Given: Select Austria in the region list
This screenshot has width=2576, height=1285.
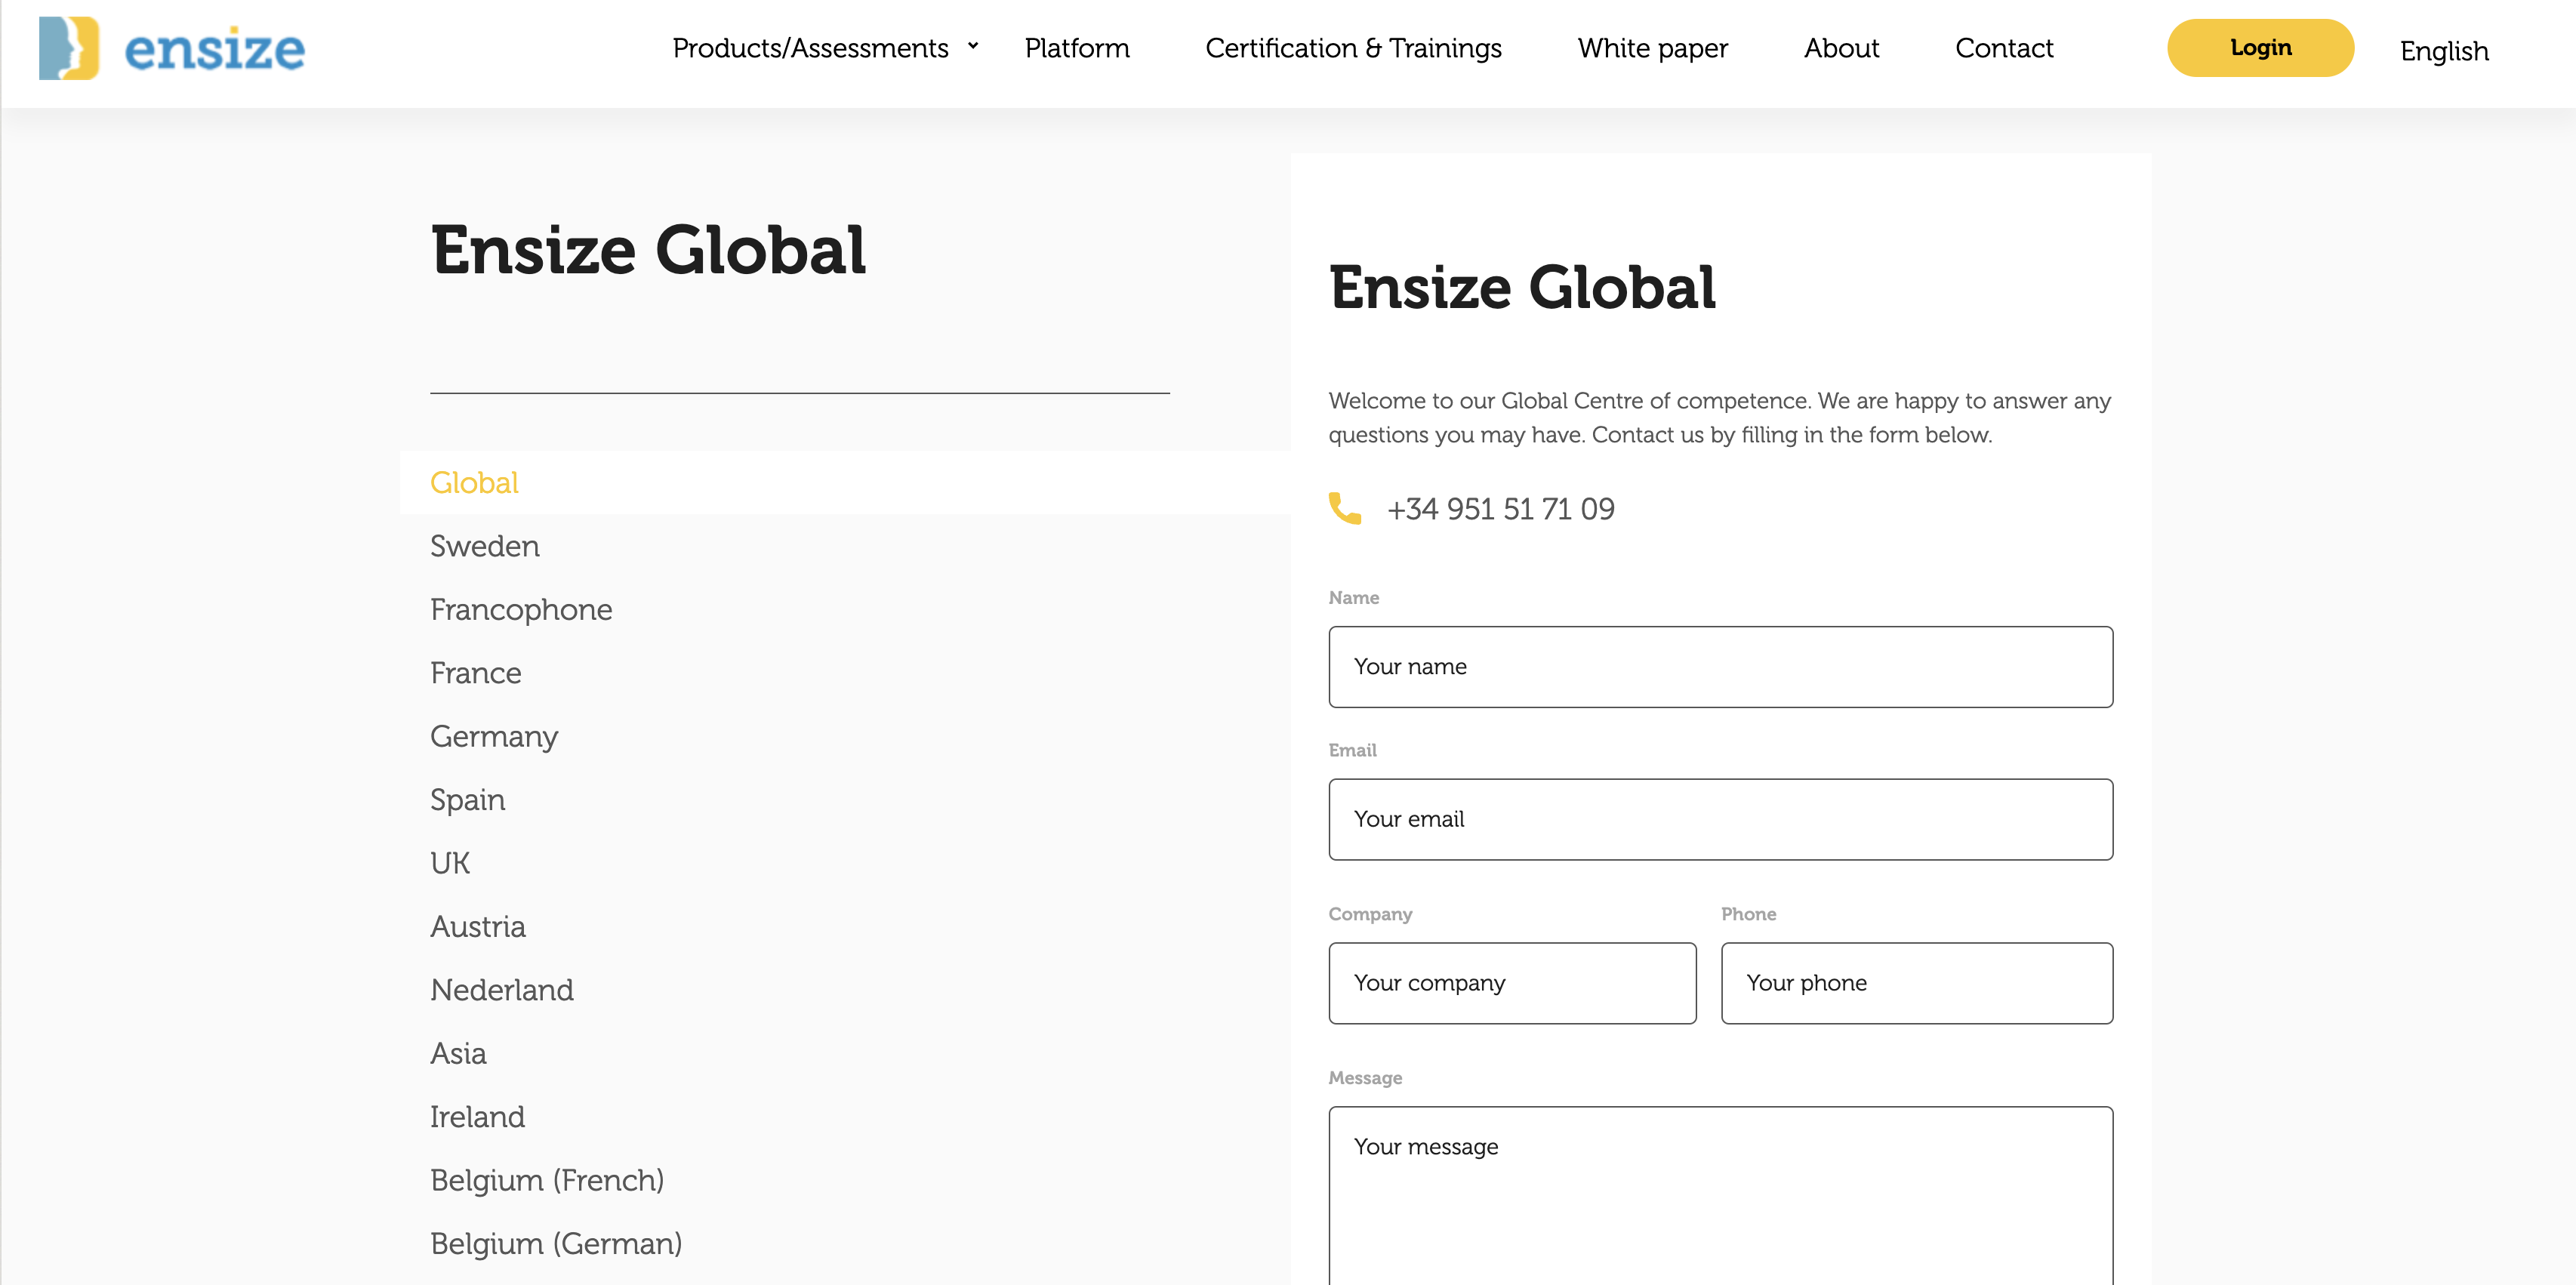Looking at the screenshot, I should tap(477, 926).
